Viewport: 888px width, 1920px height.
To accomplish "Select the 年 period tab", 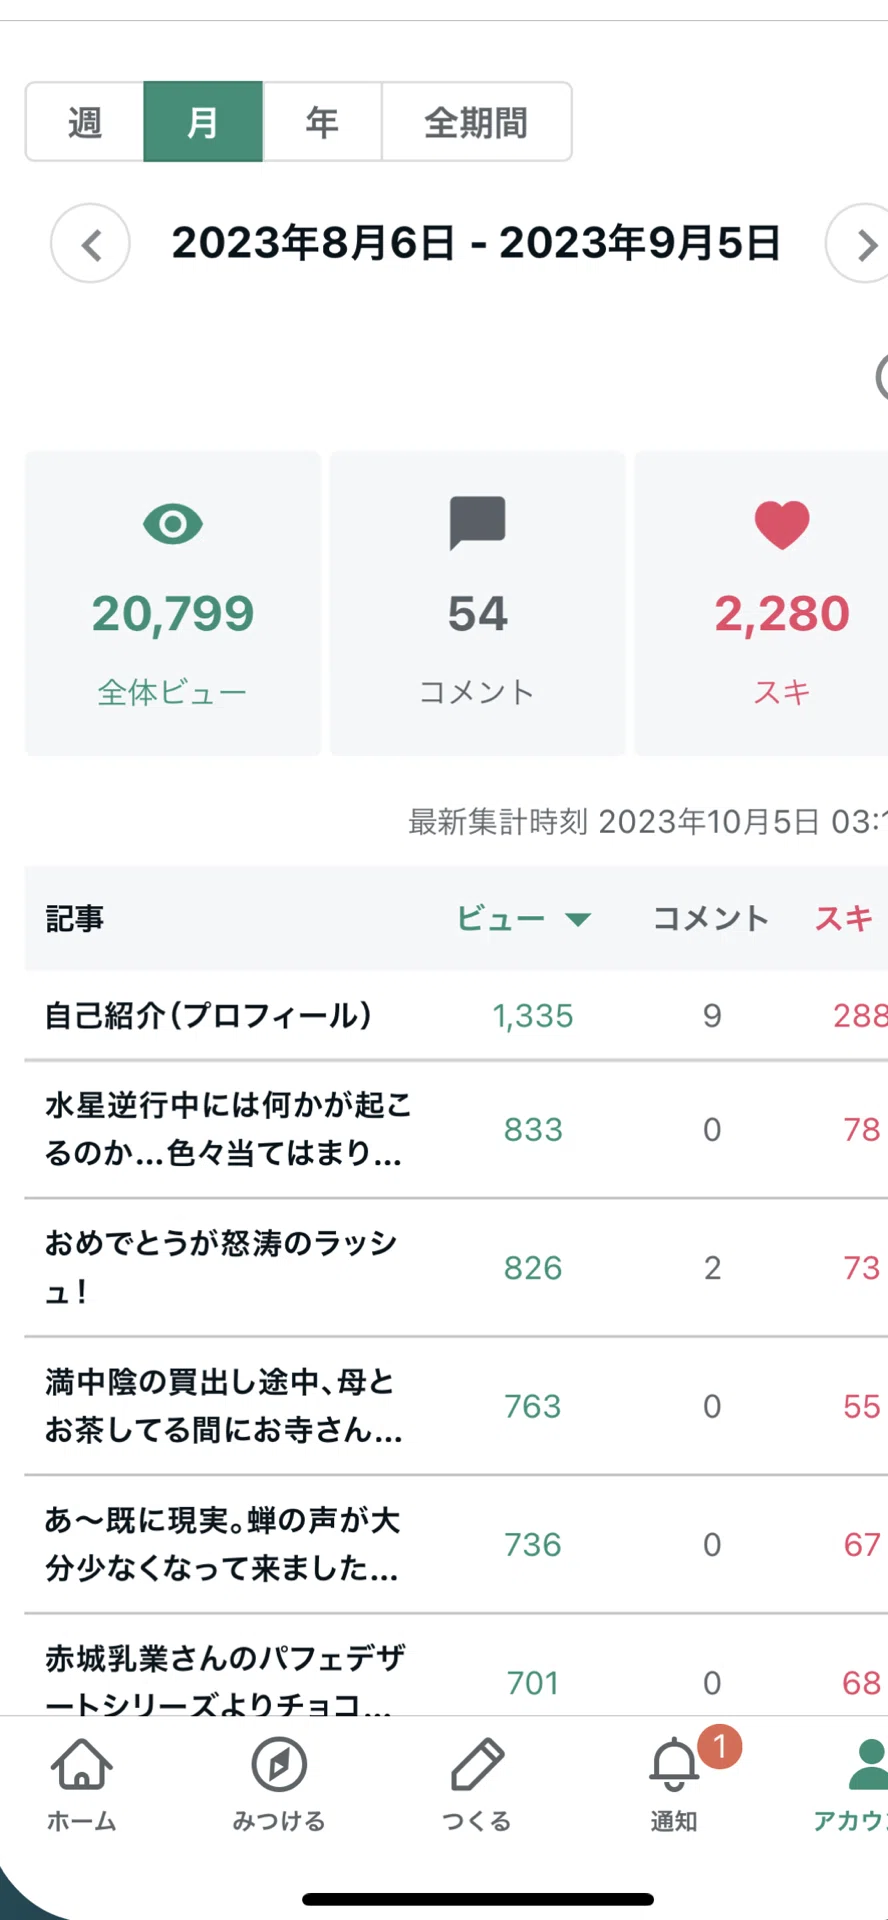I will (322, 122).
